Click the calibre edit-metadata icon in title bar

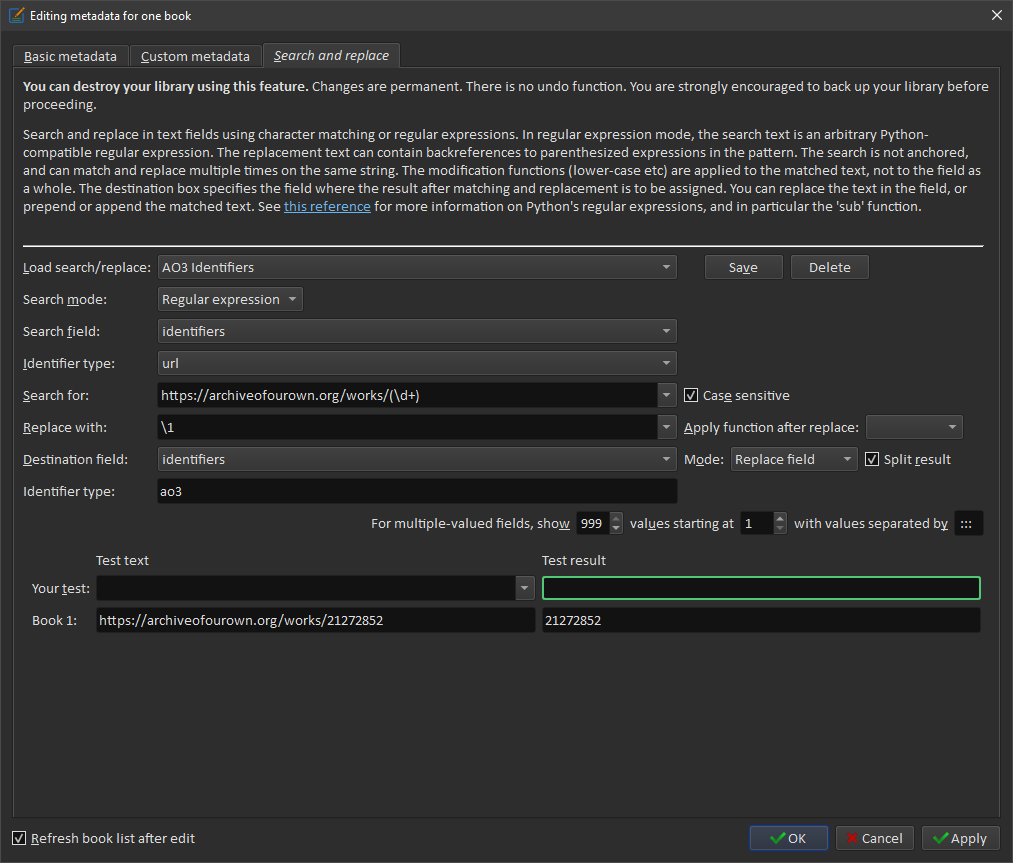coord(16,15)
